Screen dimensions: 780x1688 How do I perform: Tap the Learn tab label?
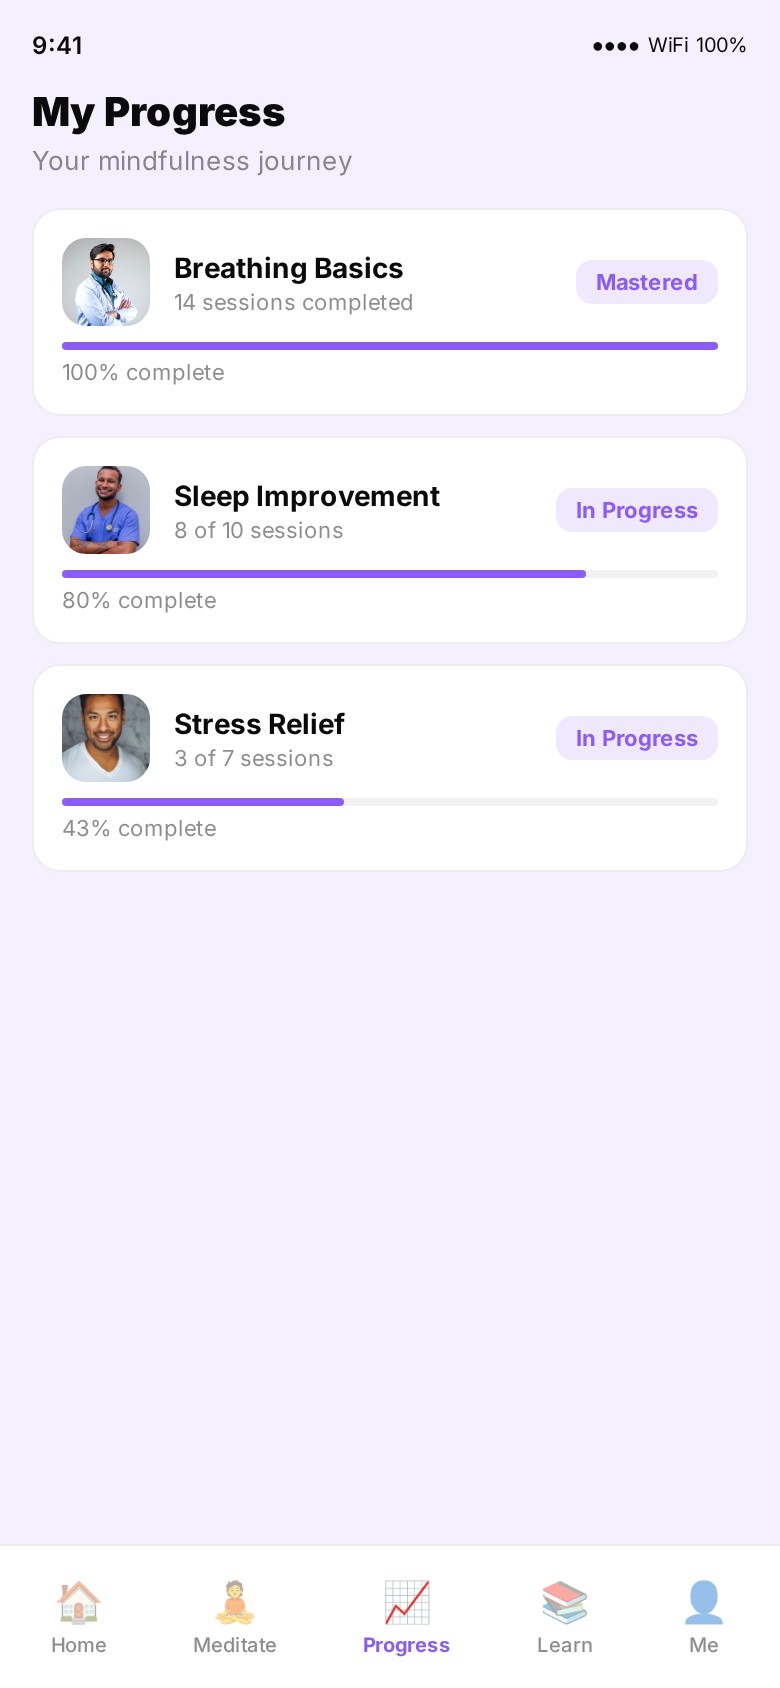click(x=564, y=1645)
